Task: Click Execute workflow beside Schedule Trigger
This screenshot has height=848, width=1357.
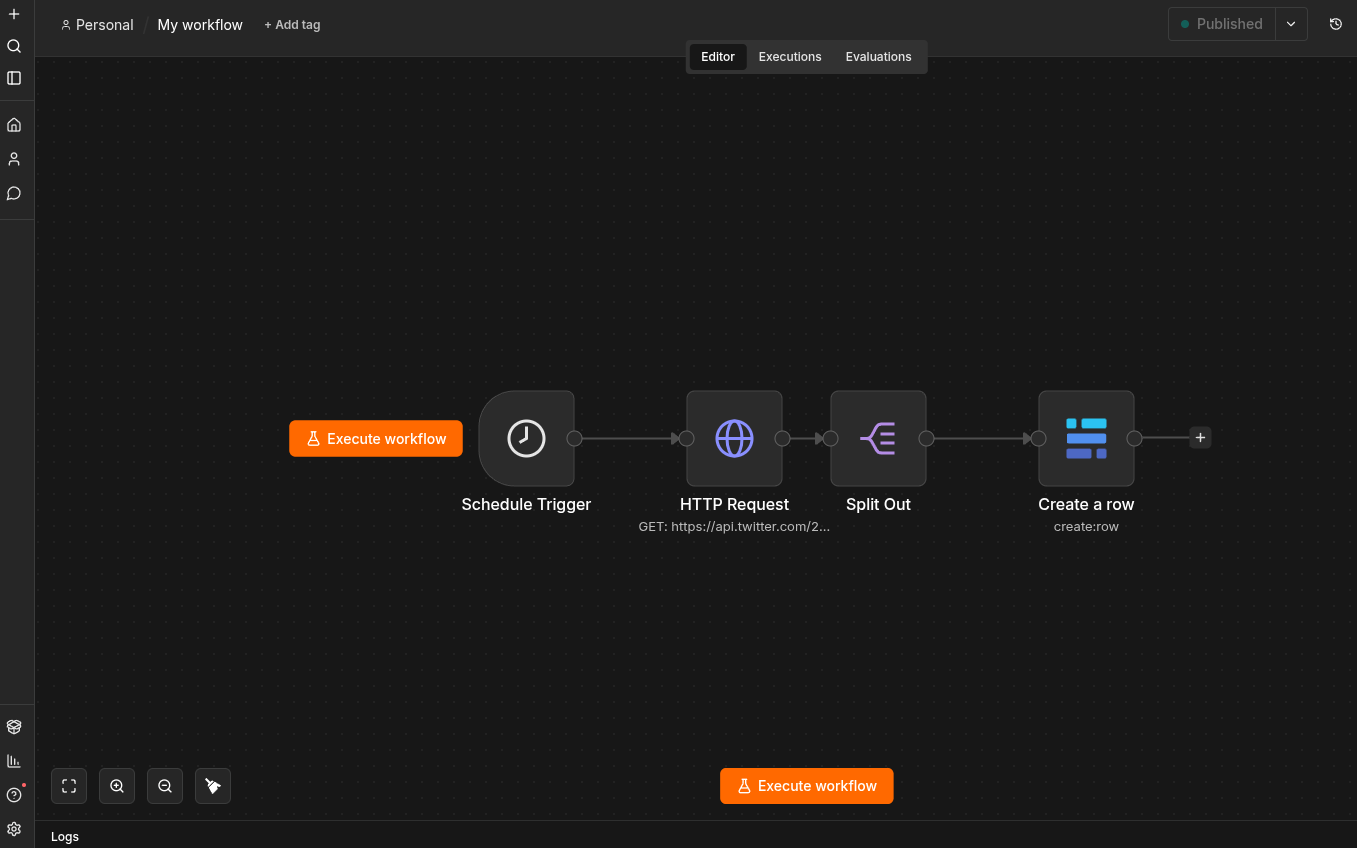Action: pyautogui.click(x=376, y=438)
